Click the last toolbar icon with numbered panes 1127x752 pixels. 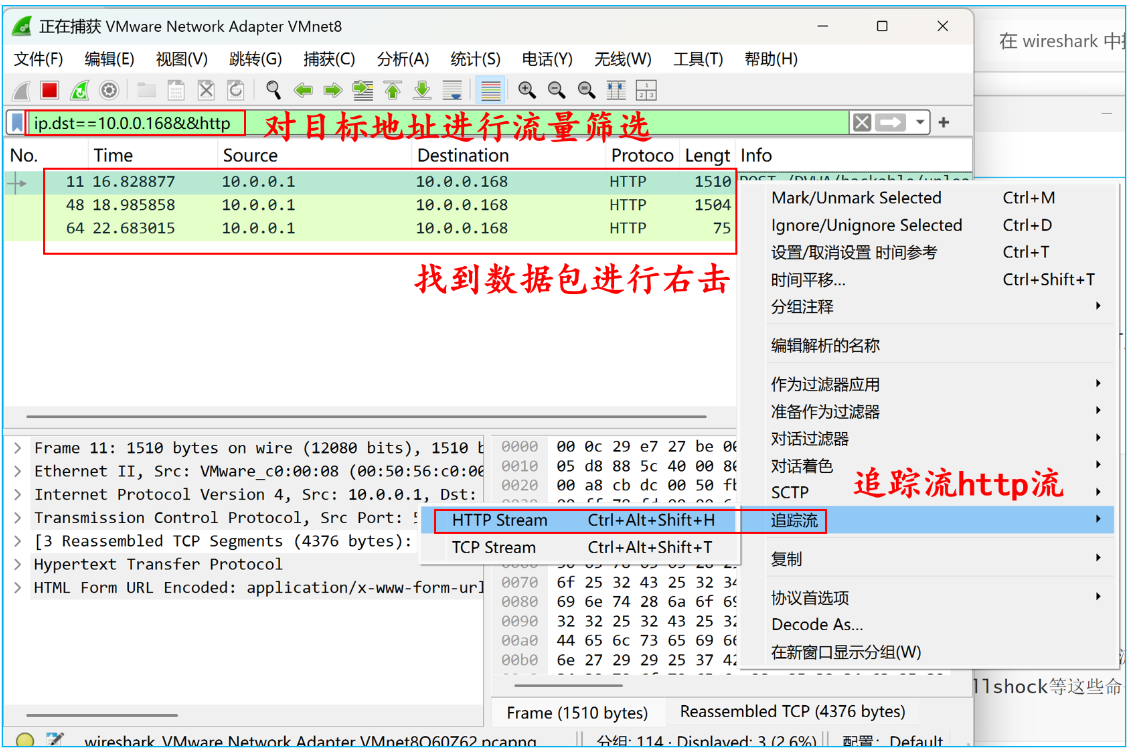tap(647, 91)
